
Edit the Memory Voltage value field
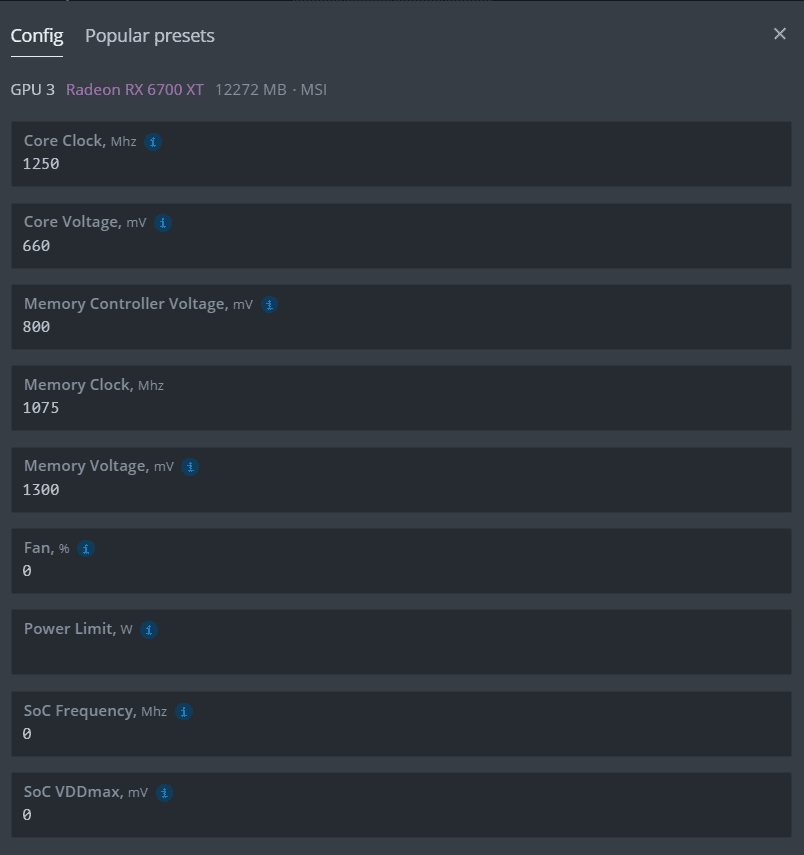click(400, 490)
